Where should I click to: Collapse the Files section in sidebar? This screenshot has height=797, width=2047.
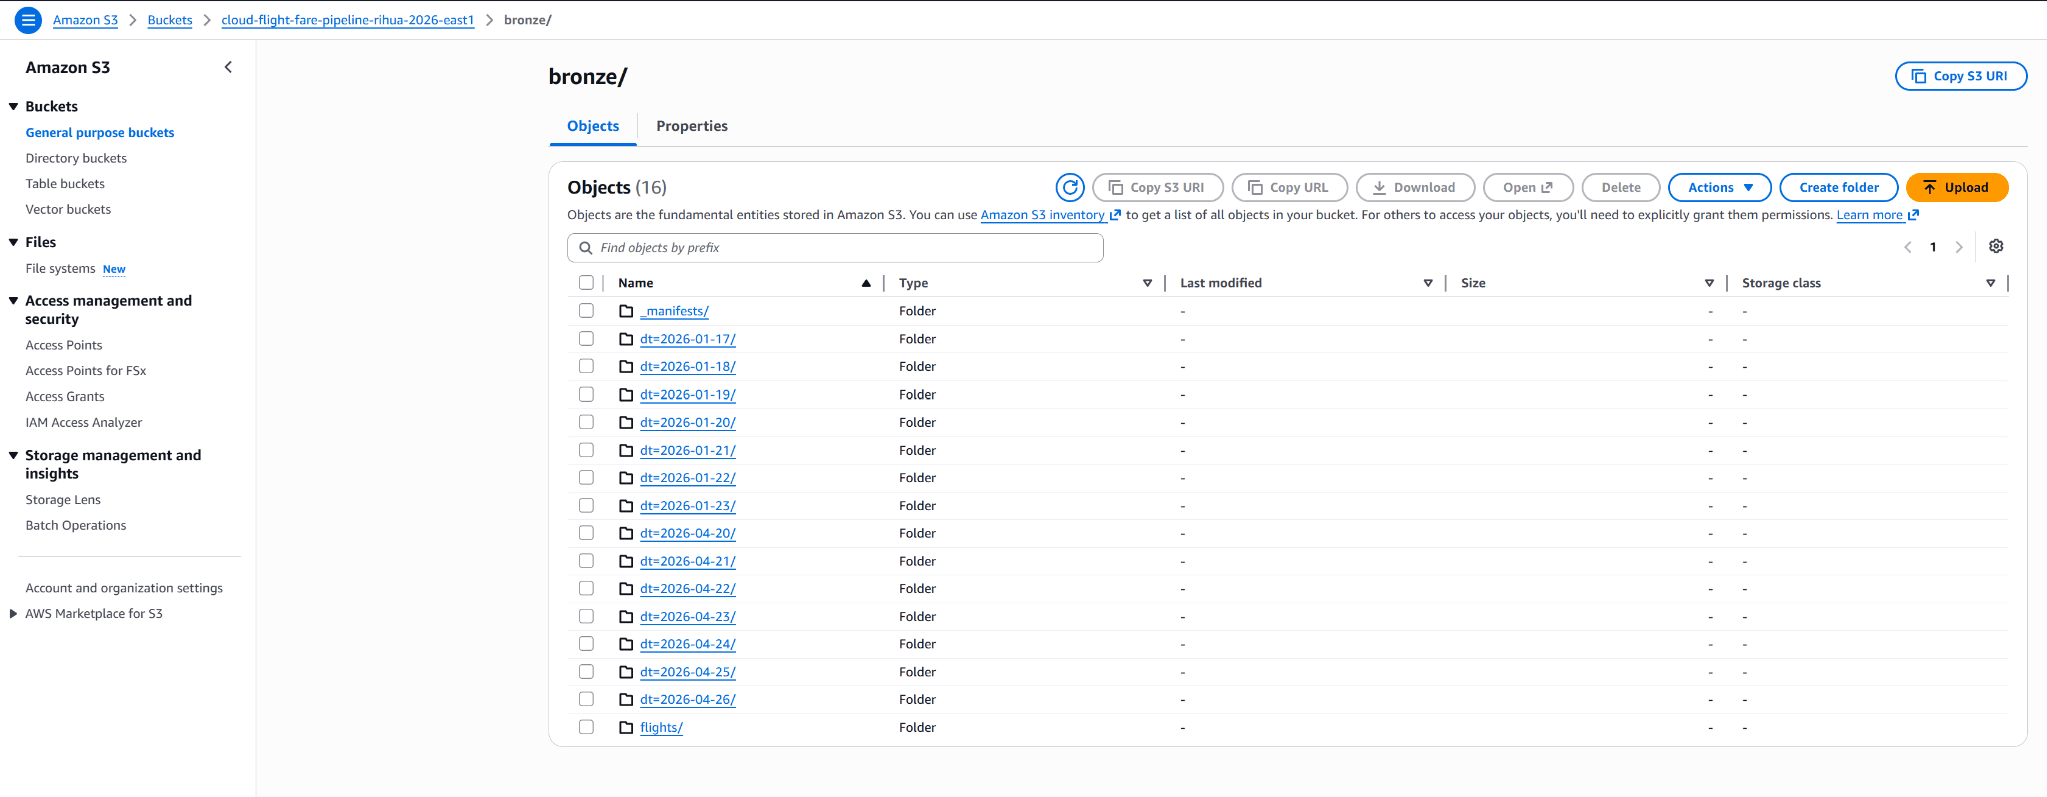pyautogui.click(x=14, y=242)
